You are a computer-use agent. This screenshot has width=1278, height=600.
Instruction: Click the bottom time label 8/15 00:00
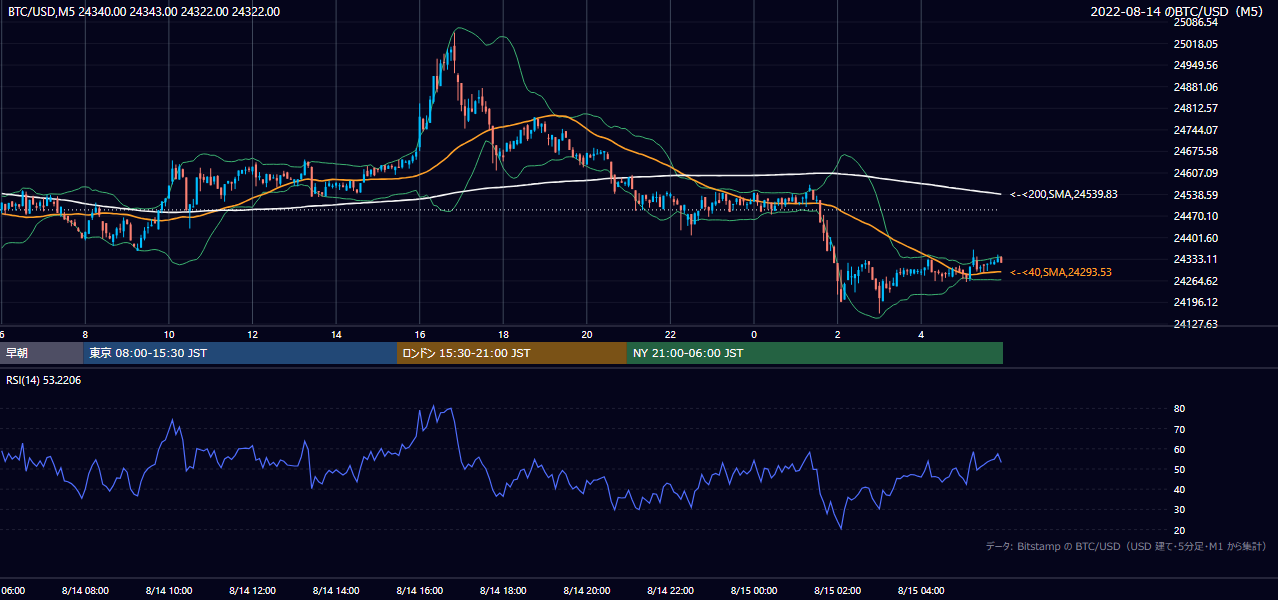coord(754,591)
